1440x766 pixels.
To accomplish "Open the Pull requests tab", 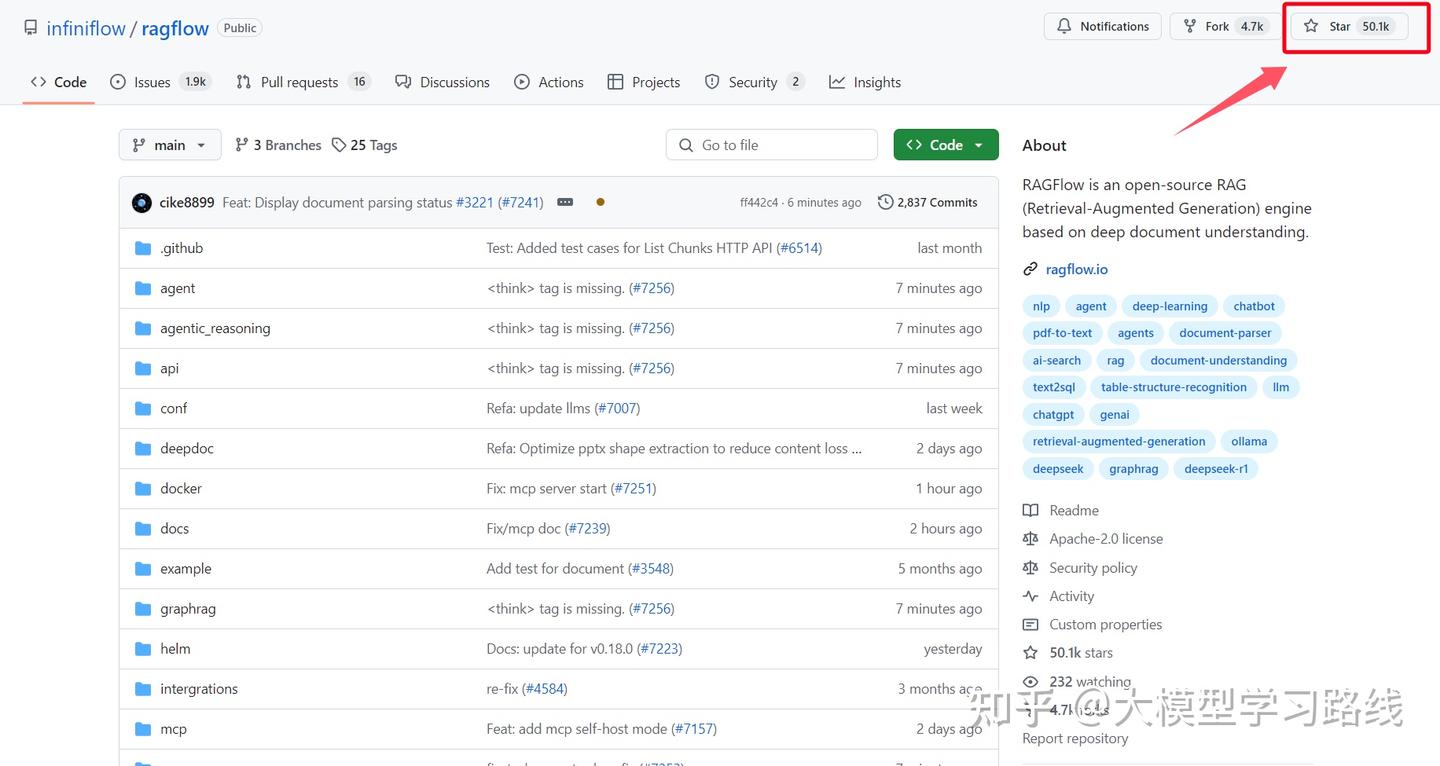I will click(x=299, y=82).
